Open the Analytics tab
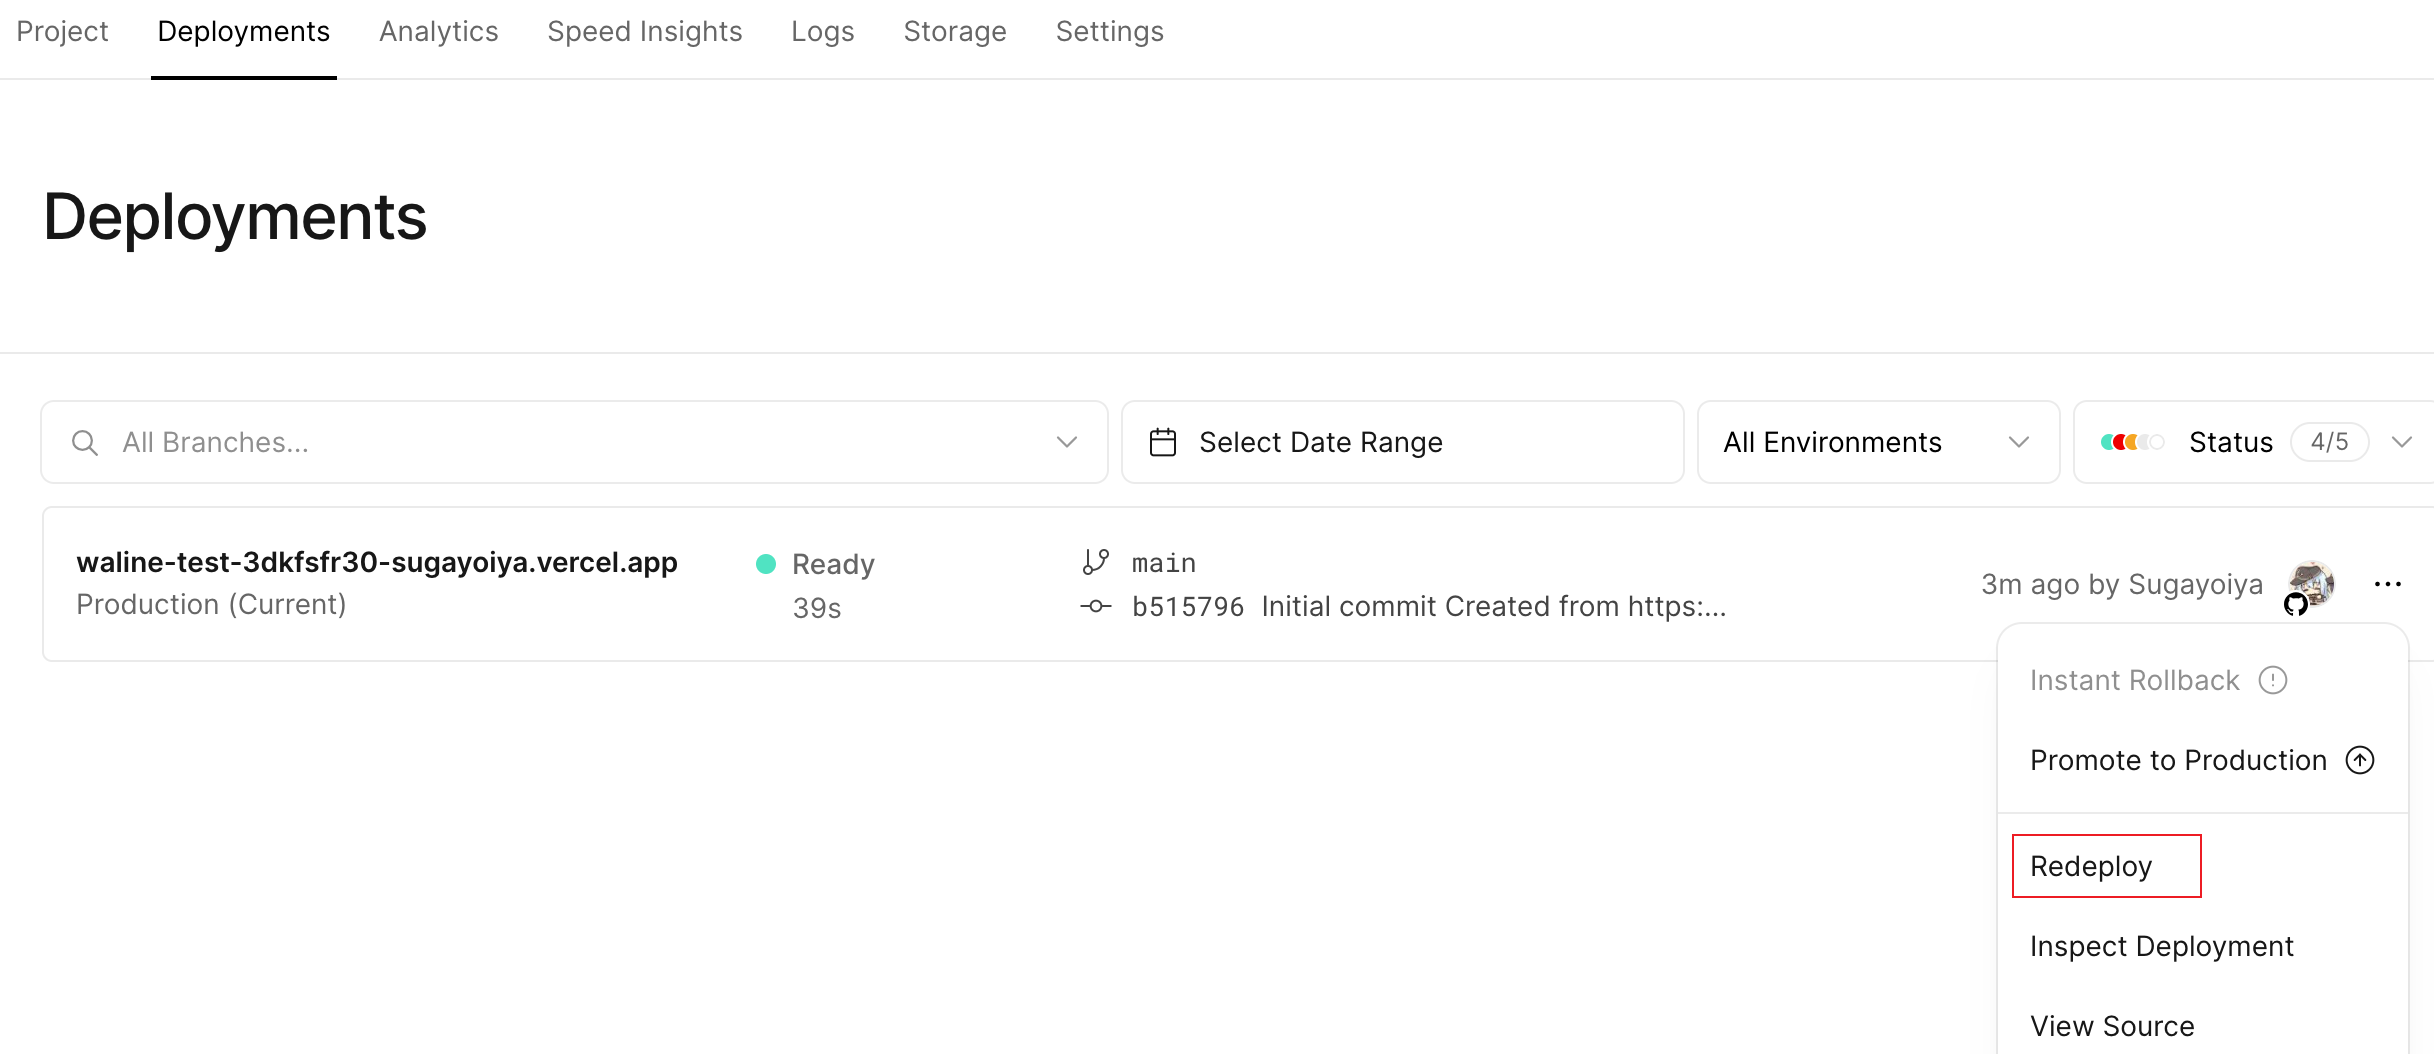The image size is (2434, 1054). tap(438, 32)
